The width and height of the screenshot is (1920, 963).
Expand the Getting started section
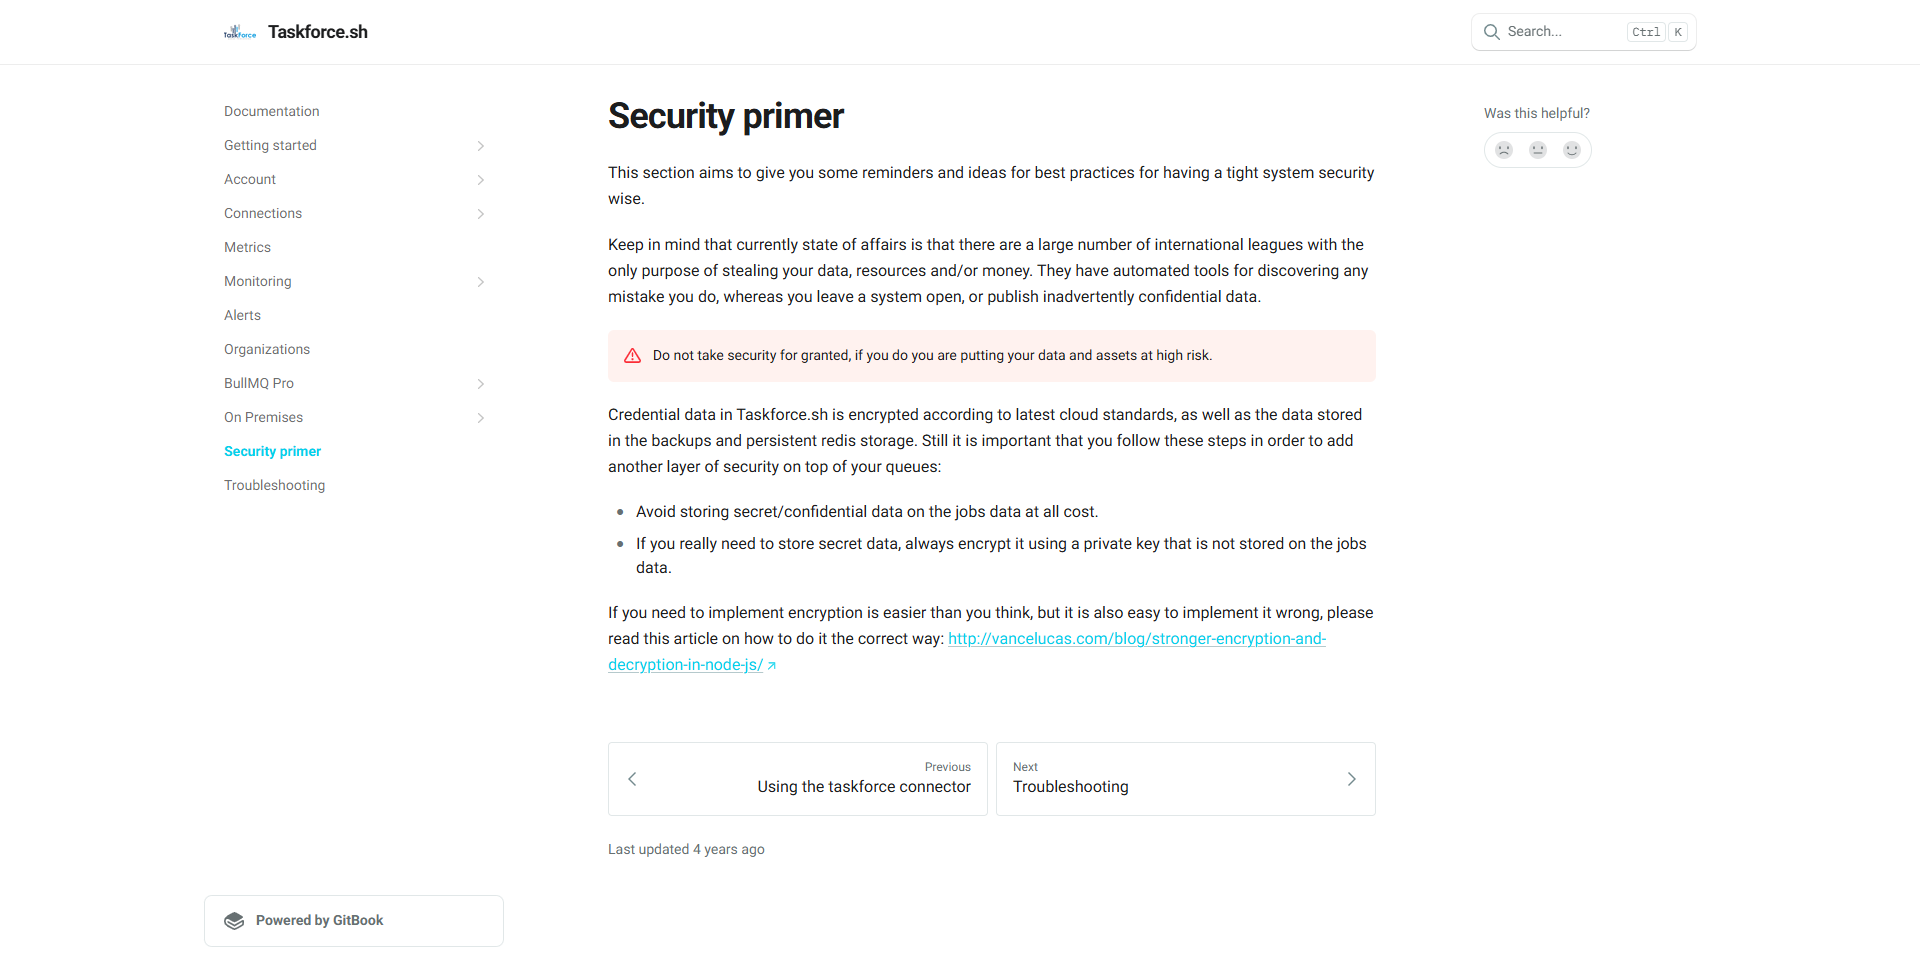pyautogui.click(x=481, y=146)
